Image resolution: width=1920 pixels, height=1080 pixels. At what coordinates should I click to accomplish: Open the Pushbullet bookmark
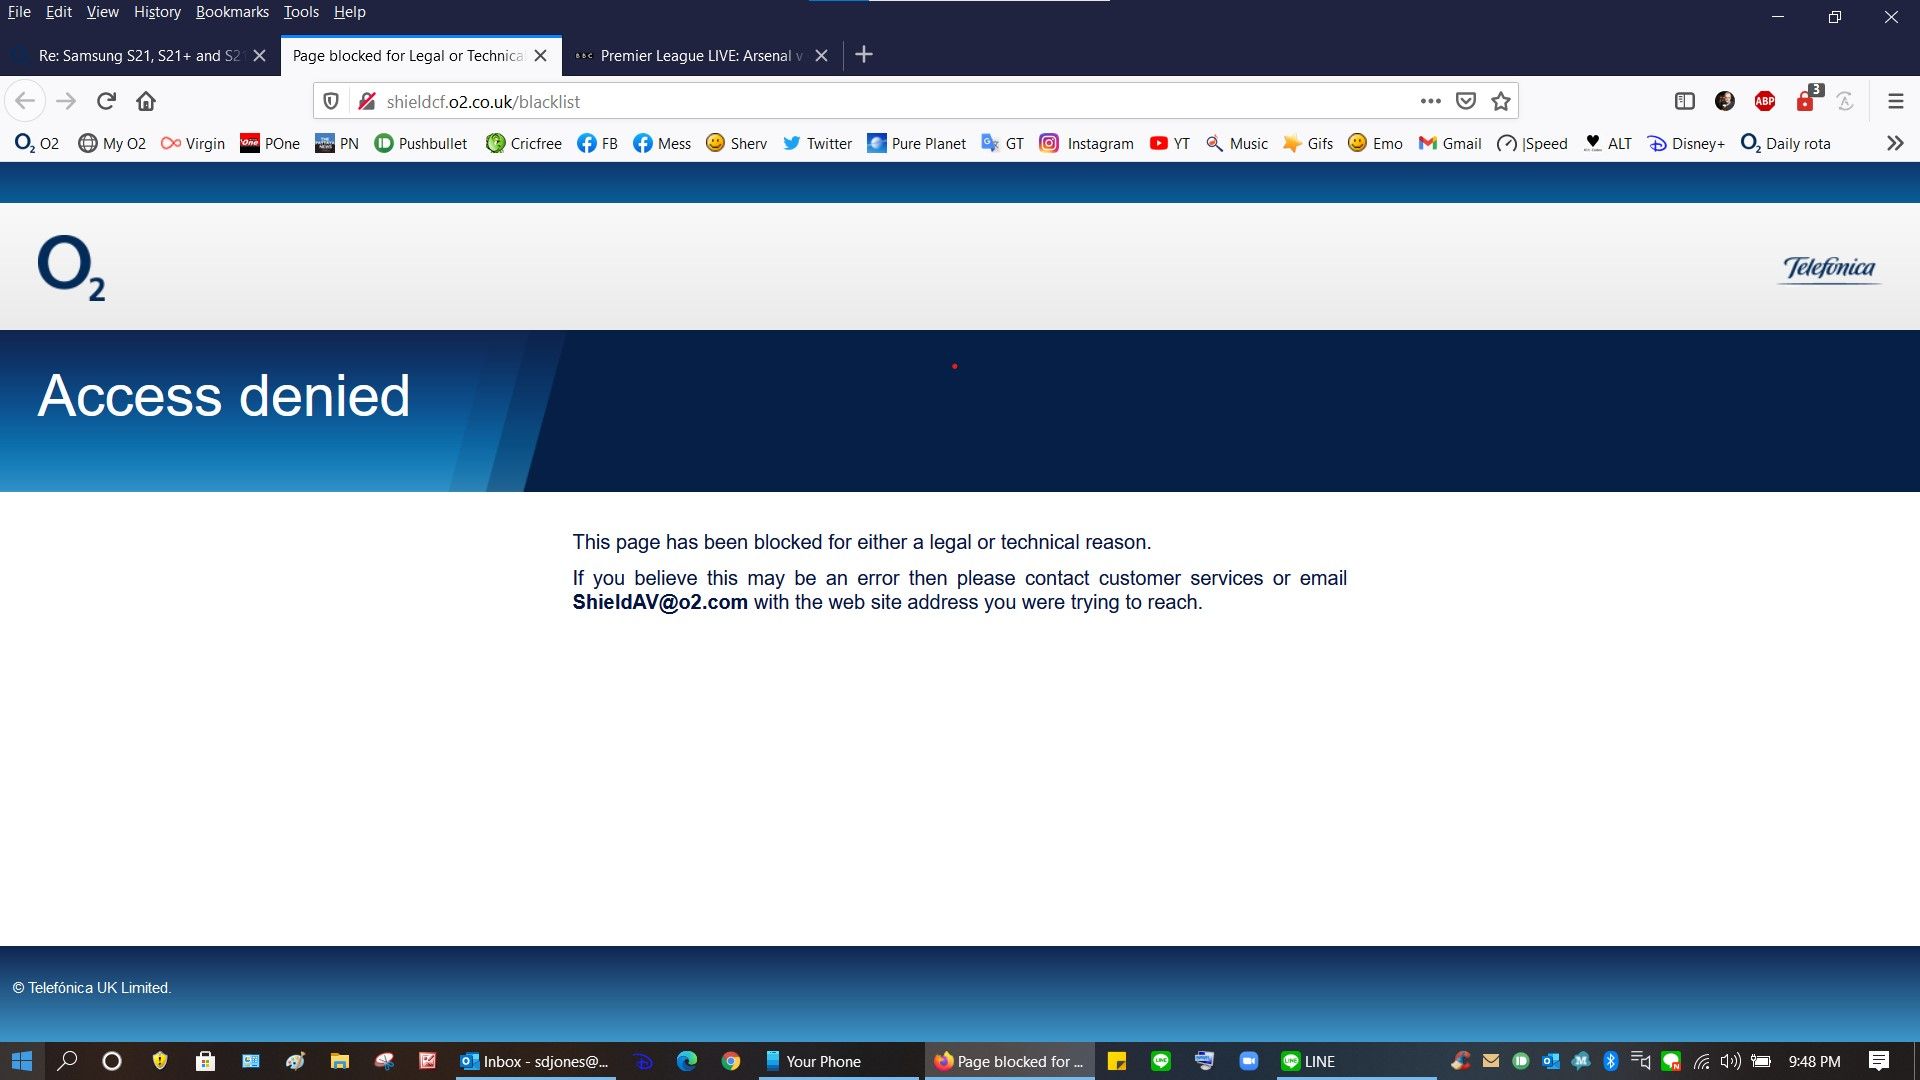421,143
